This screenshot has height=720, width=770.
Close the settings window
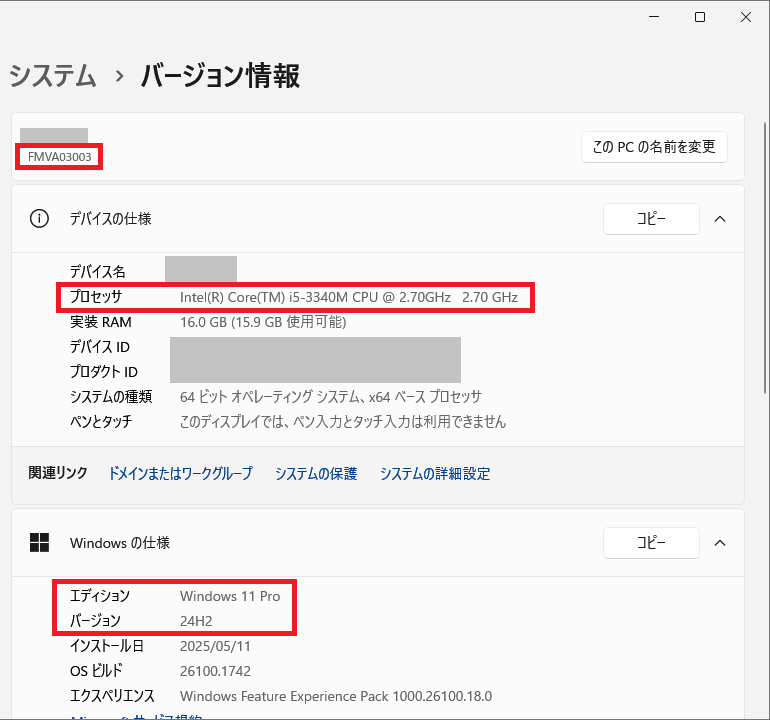point(746,17)
